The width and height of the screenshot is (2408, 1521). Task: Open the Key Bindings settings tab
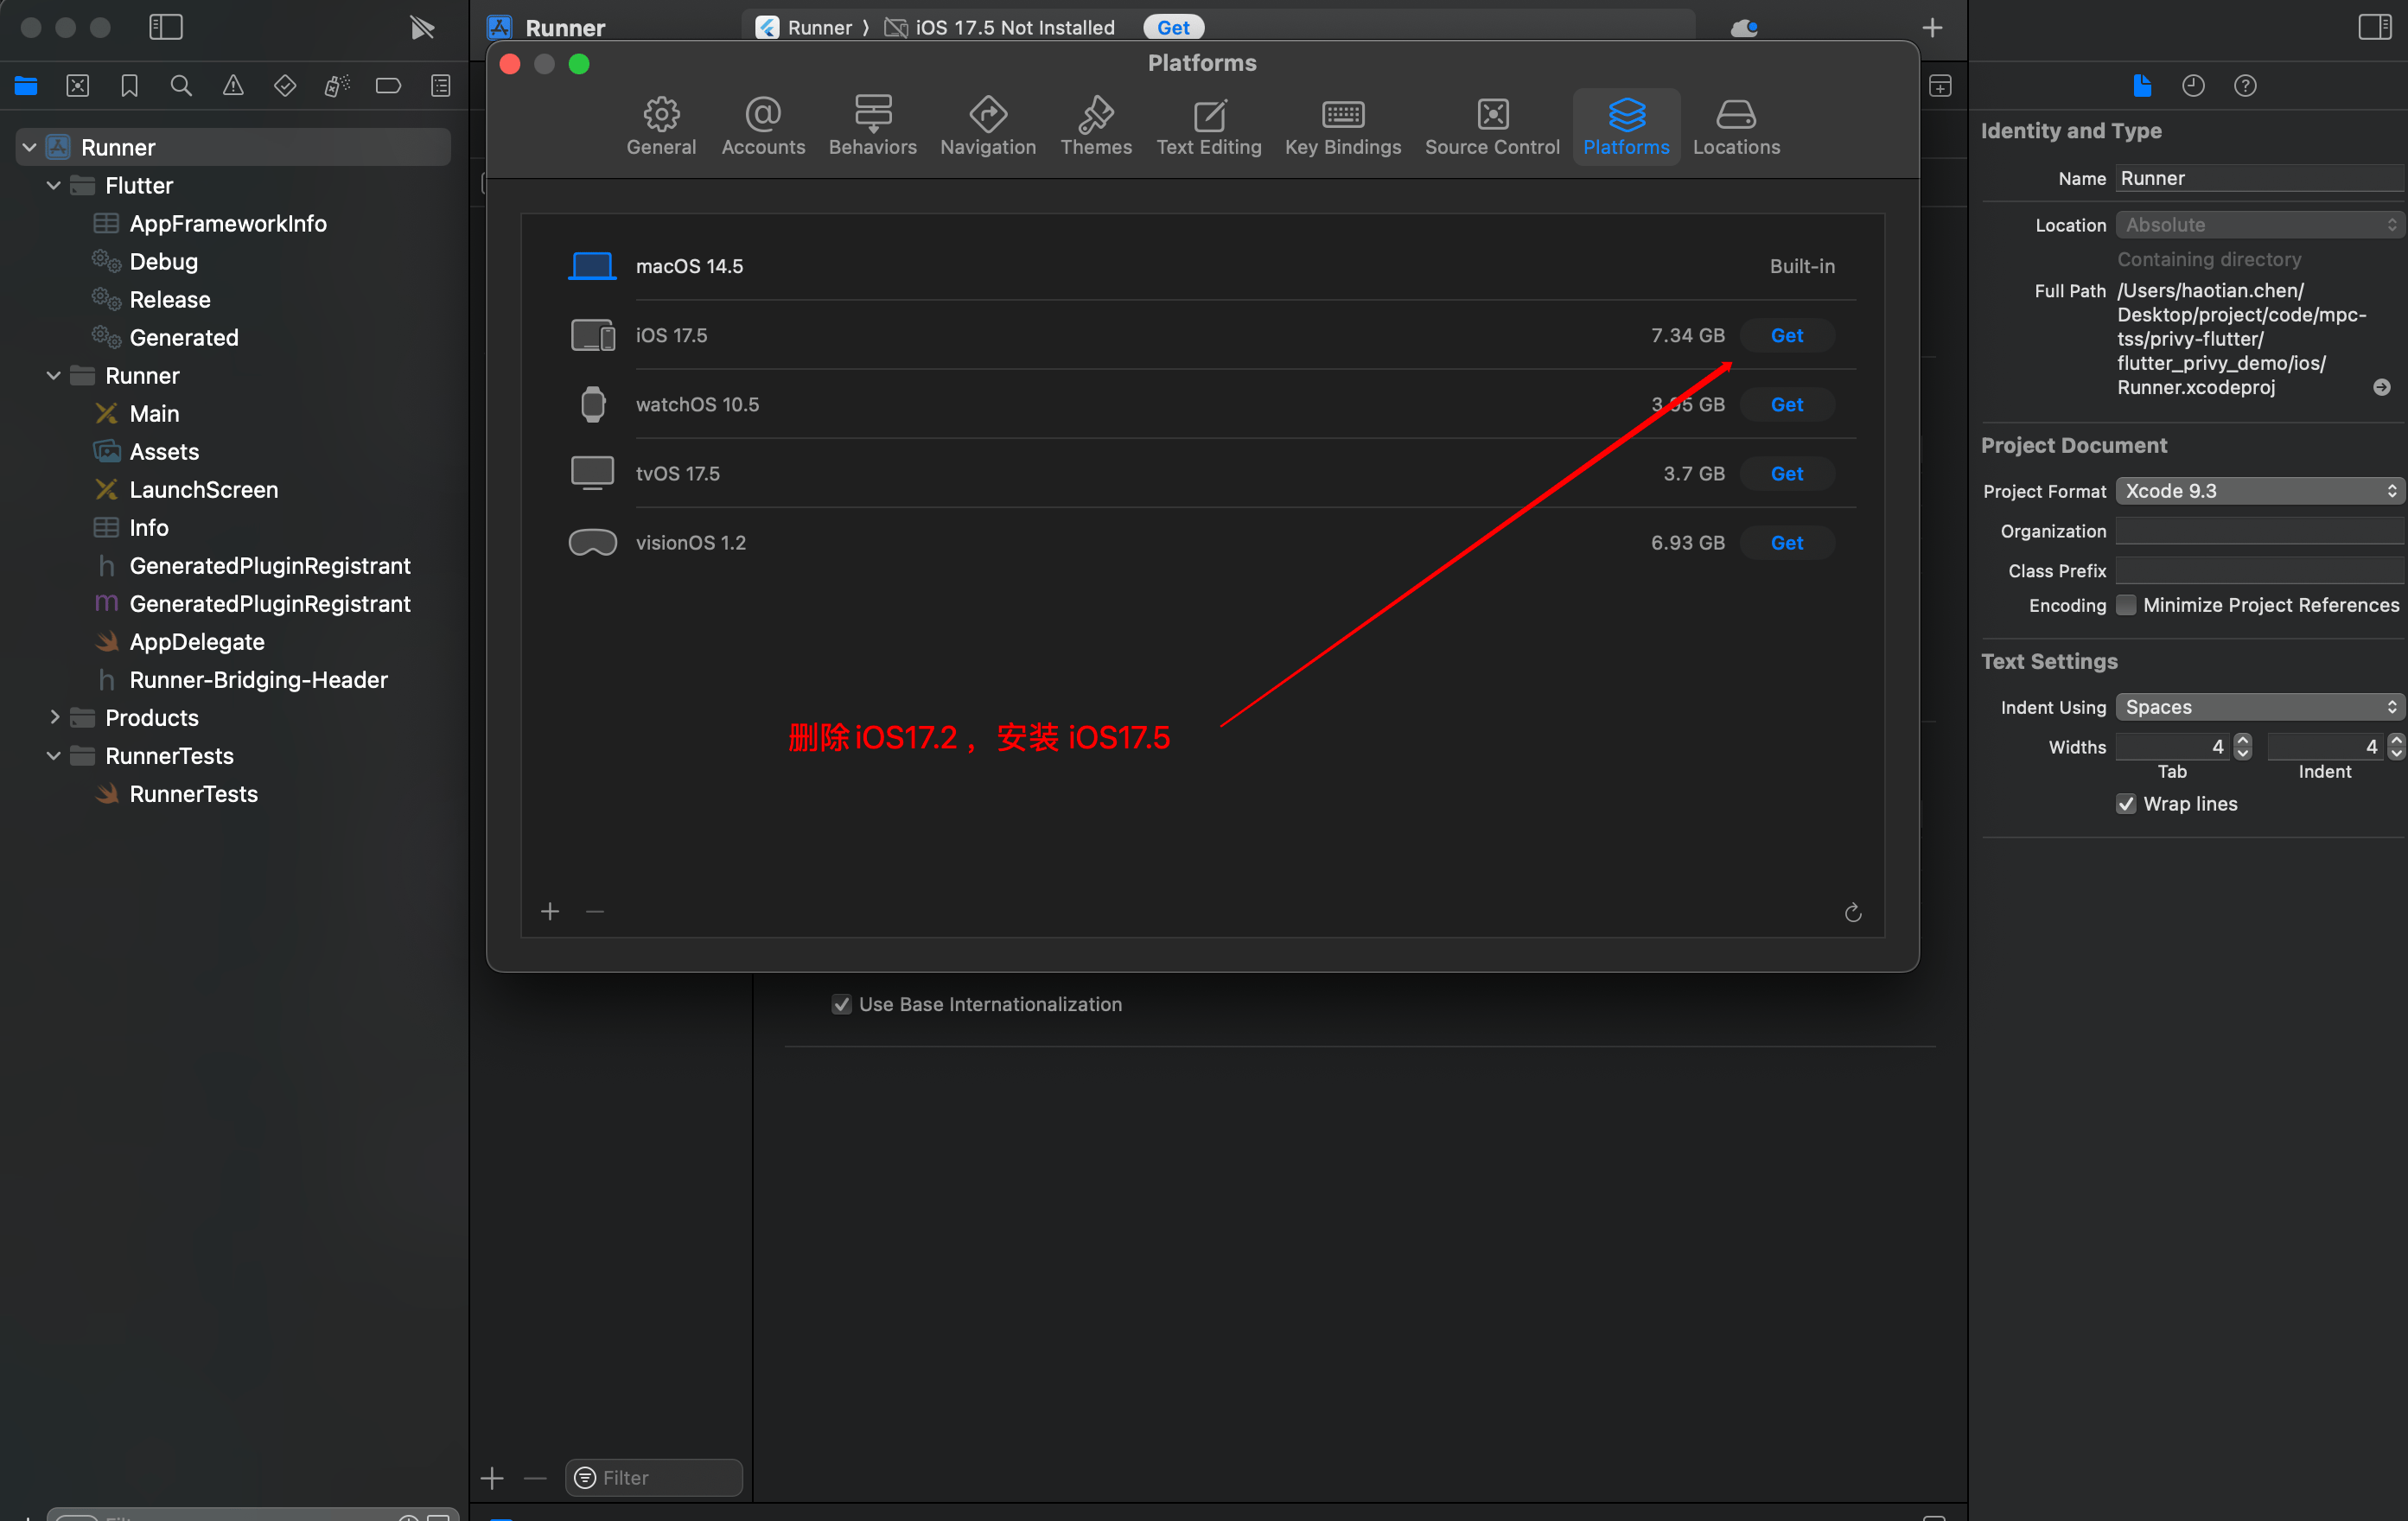(1343, 127)
